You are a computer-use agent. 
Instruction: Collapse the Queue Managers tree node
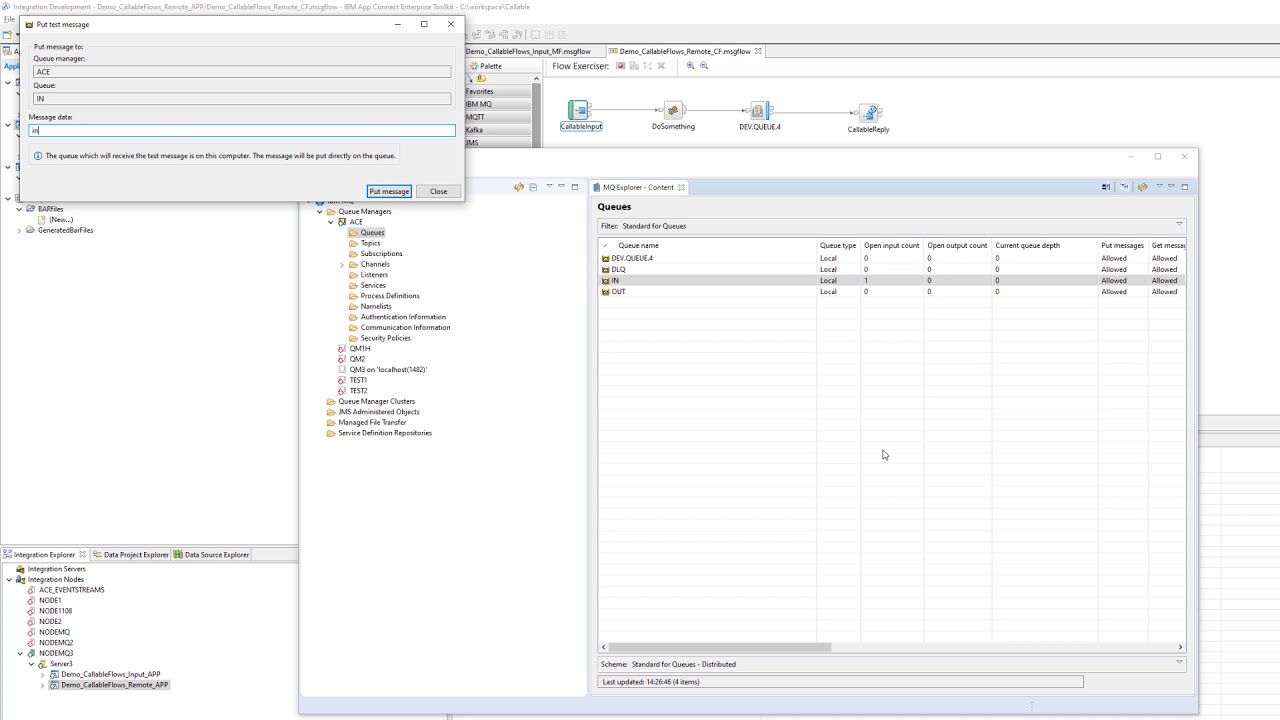320,212
